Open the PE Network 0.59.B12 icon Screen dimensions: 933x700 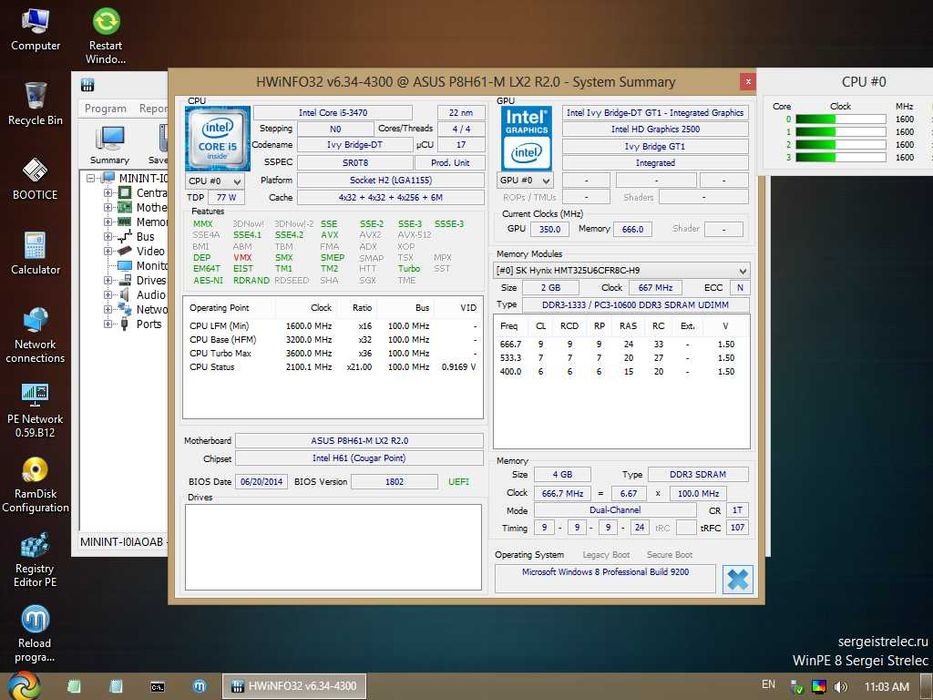pos(35,395)
